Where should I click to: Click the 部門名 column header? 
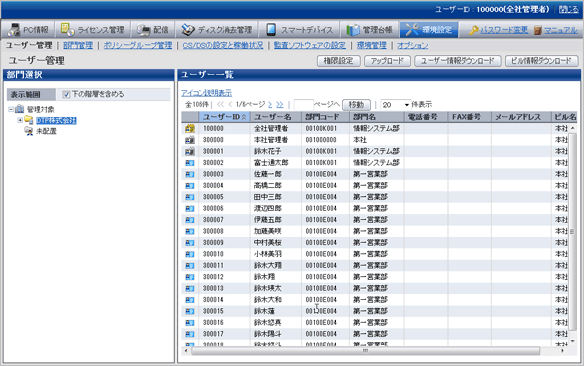(x=377, y=117)
